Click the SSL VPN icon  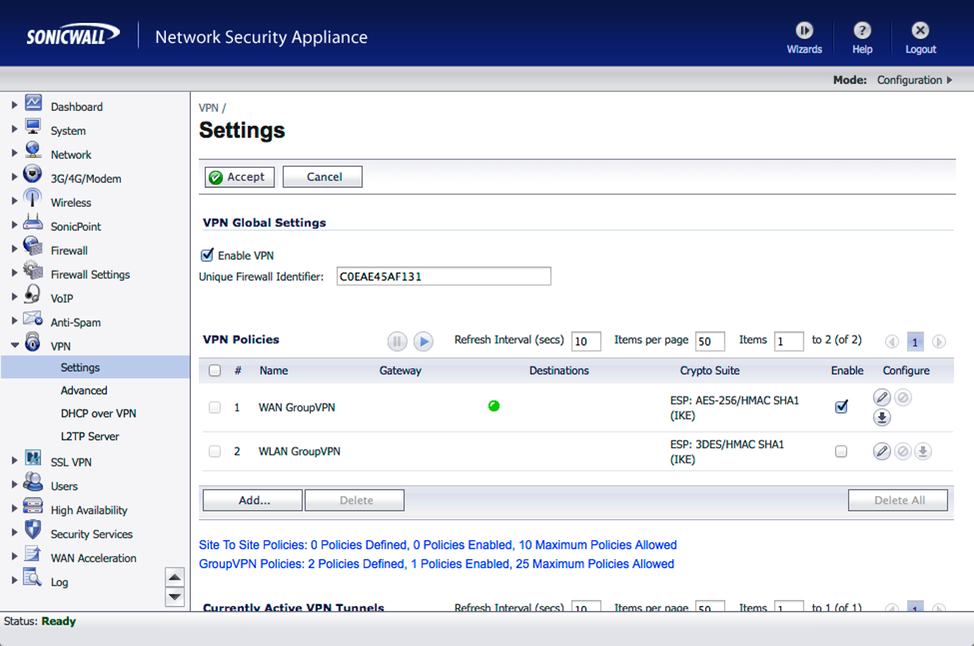34,458
